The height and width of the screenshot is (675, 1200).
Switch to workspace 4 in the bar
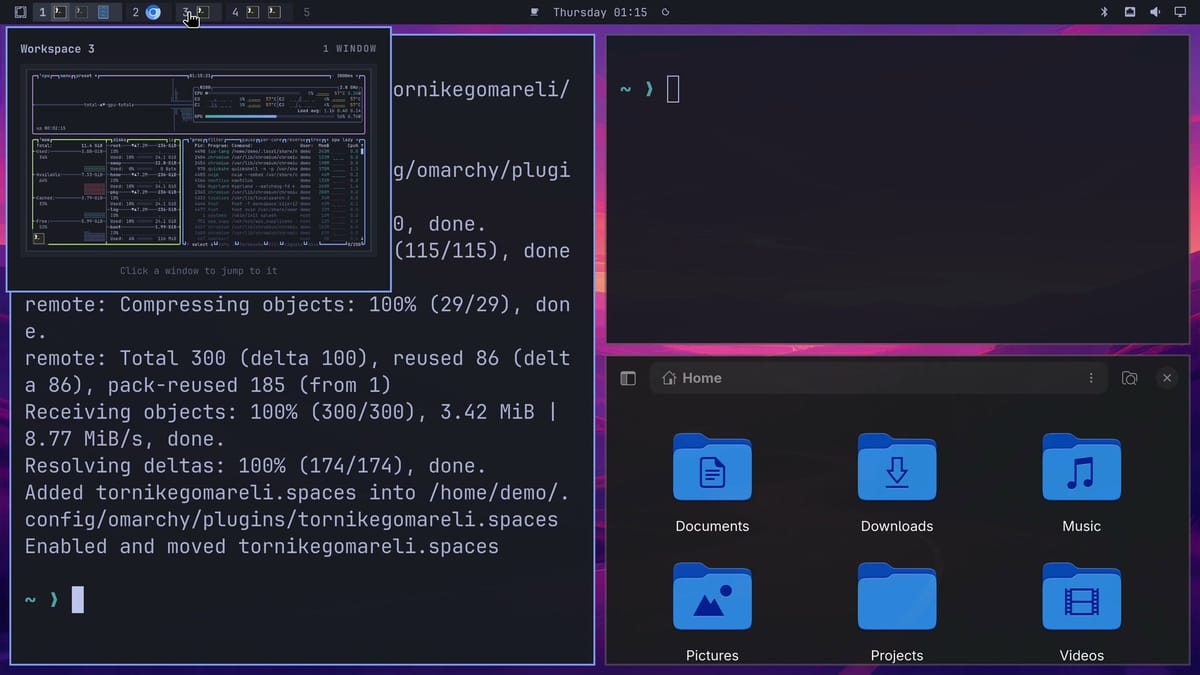coord(235,12)
